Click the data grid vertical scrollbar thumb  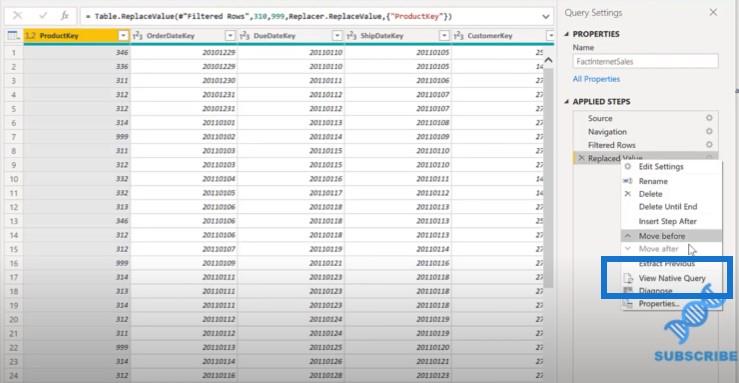(548, 177)
